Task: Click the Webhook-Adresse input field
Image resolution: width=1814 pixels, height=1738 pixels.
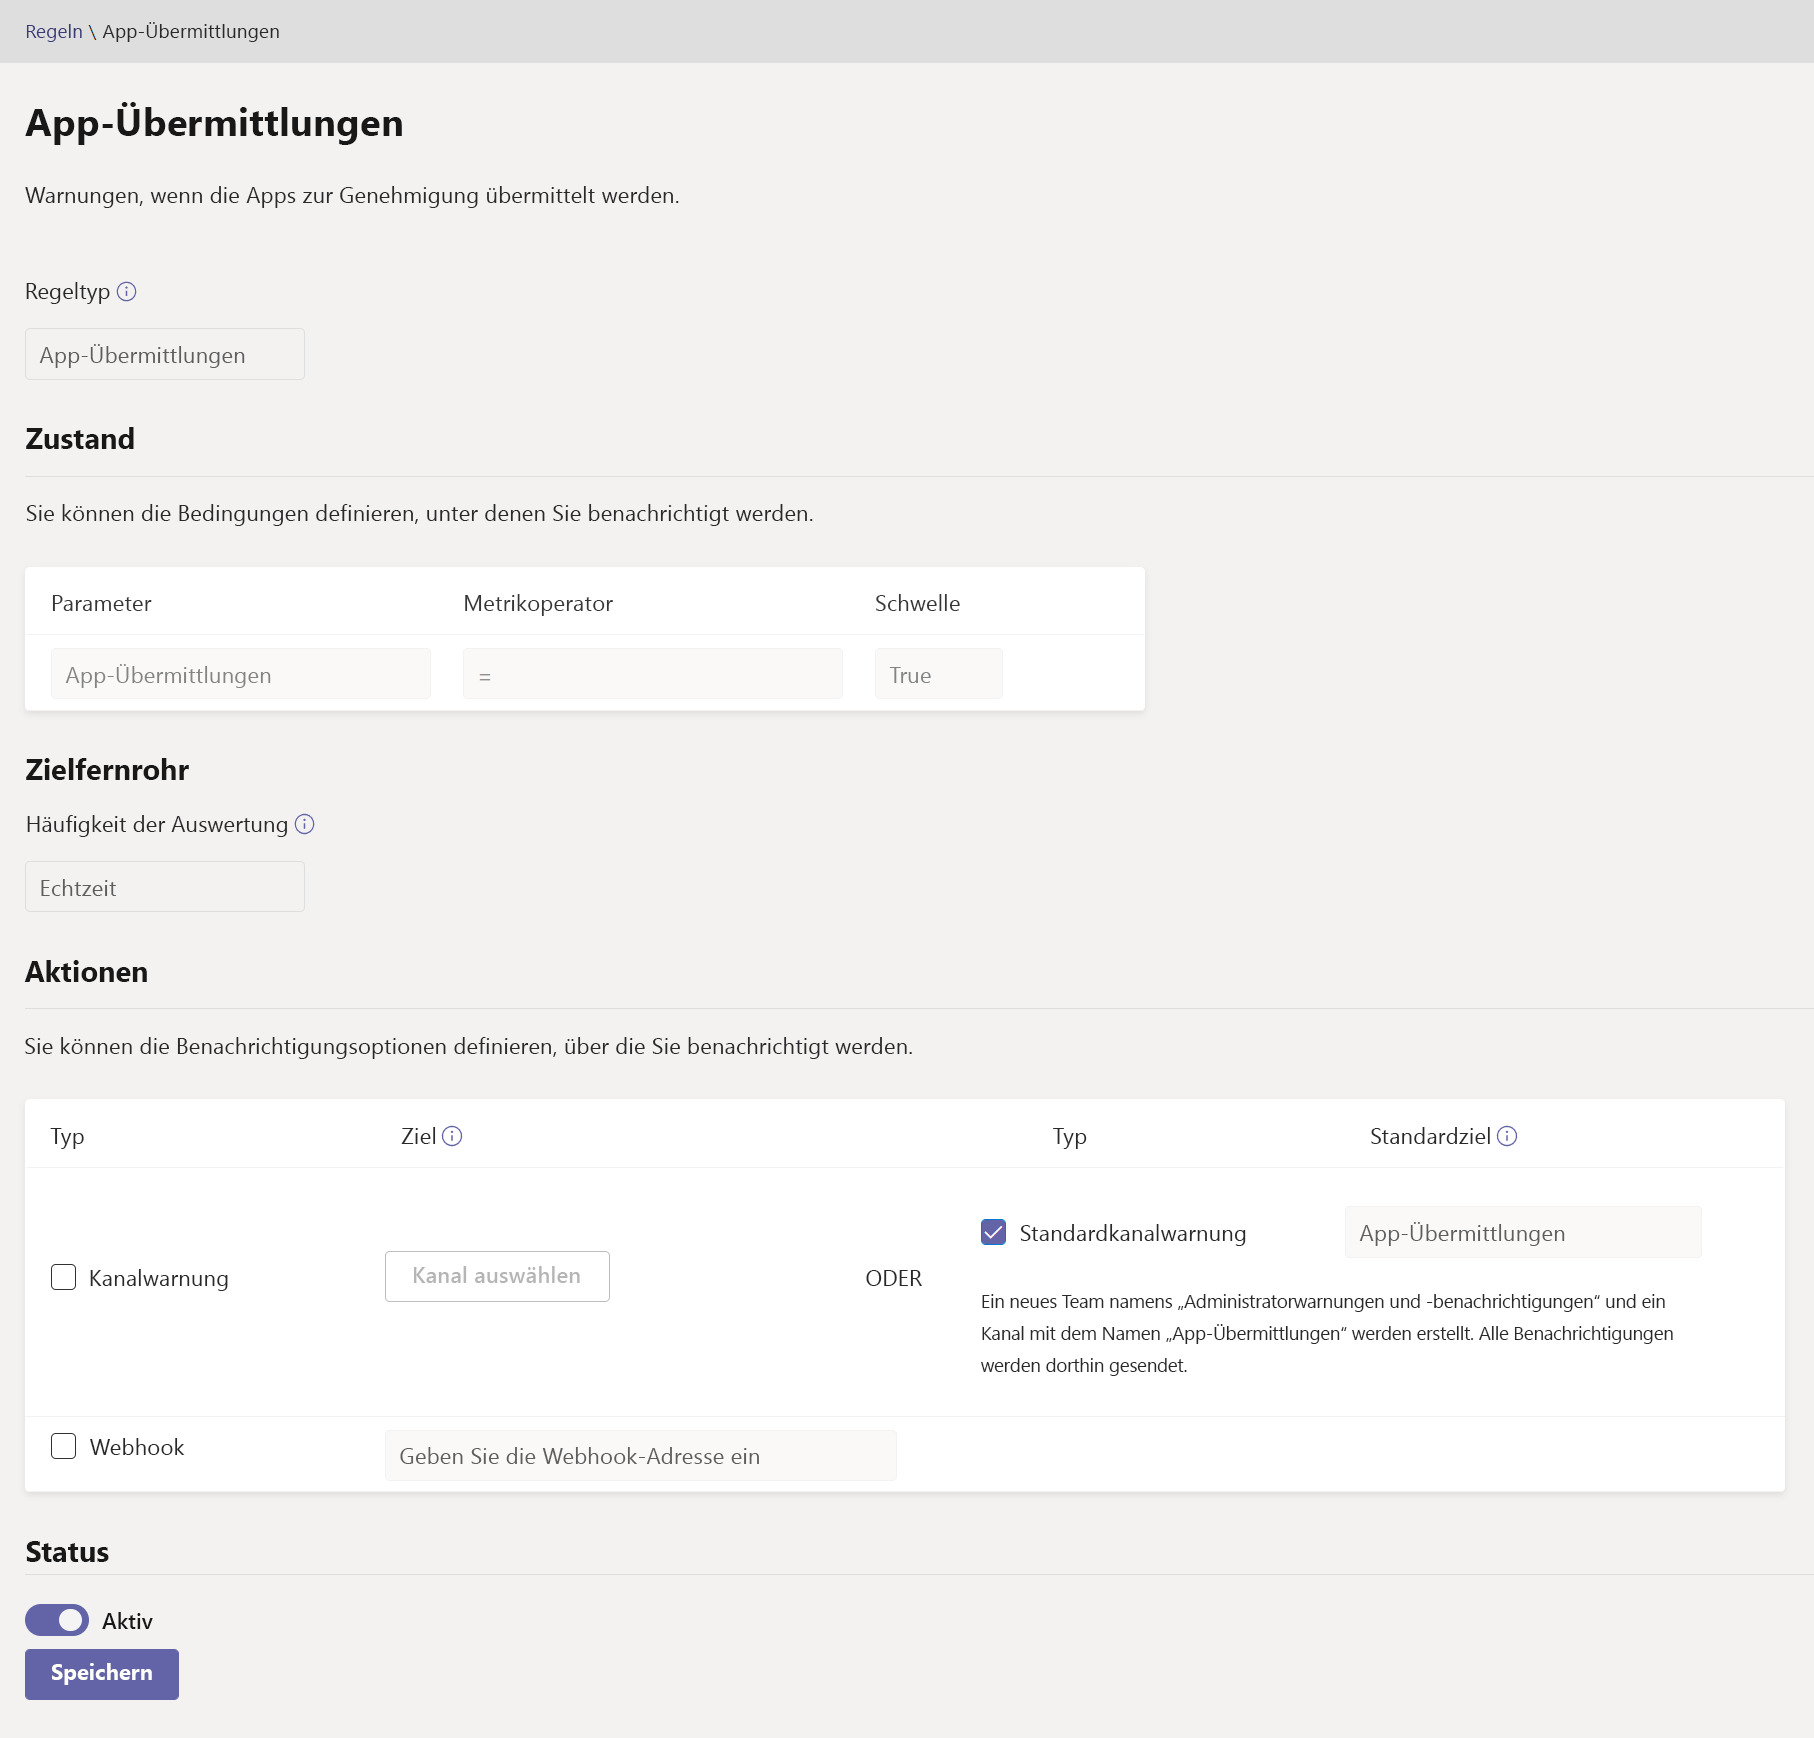Action: click(641, 1456)
